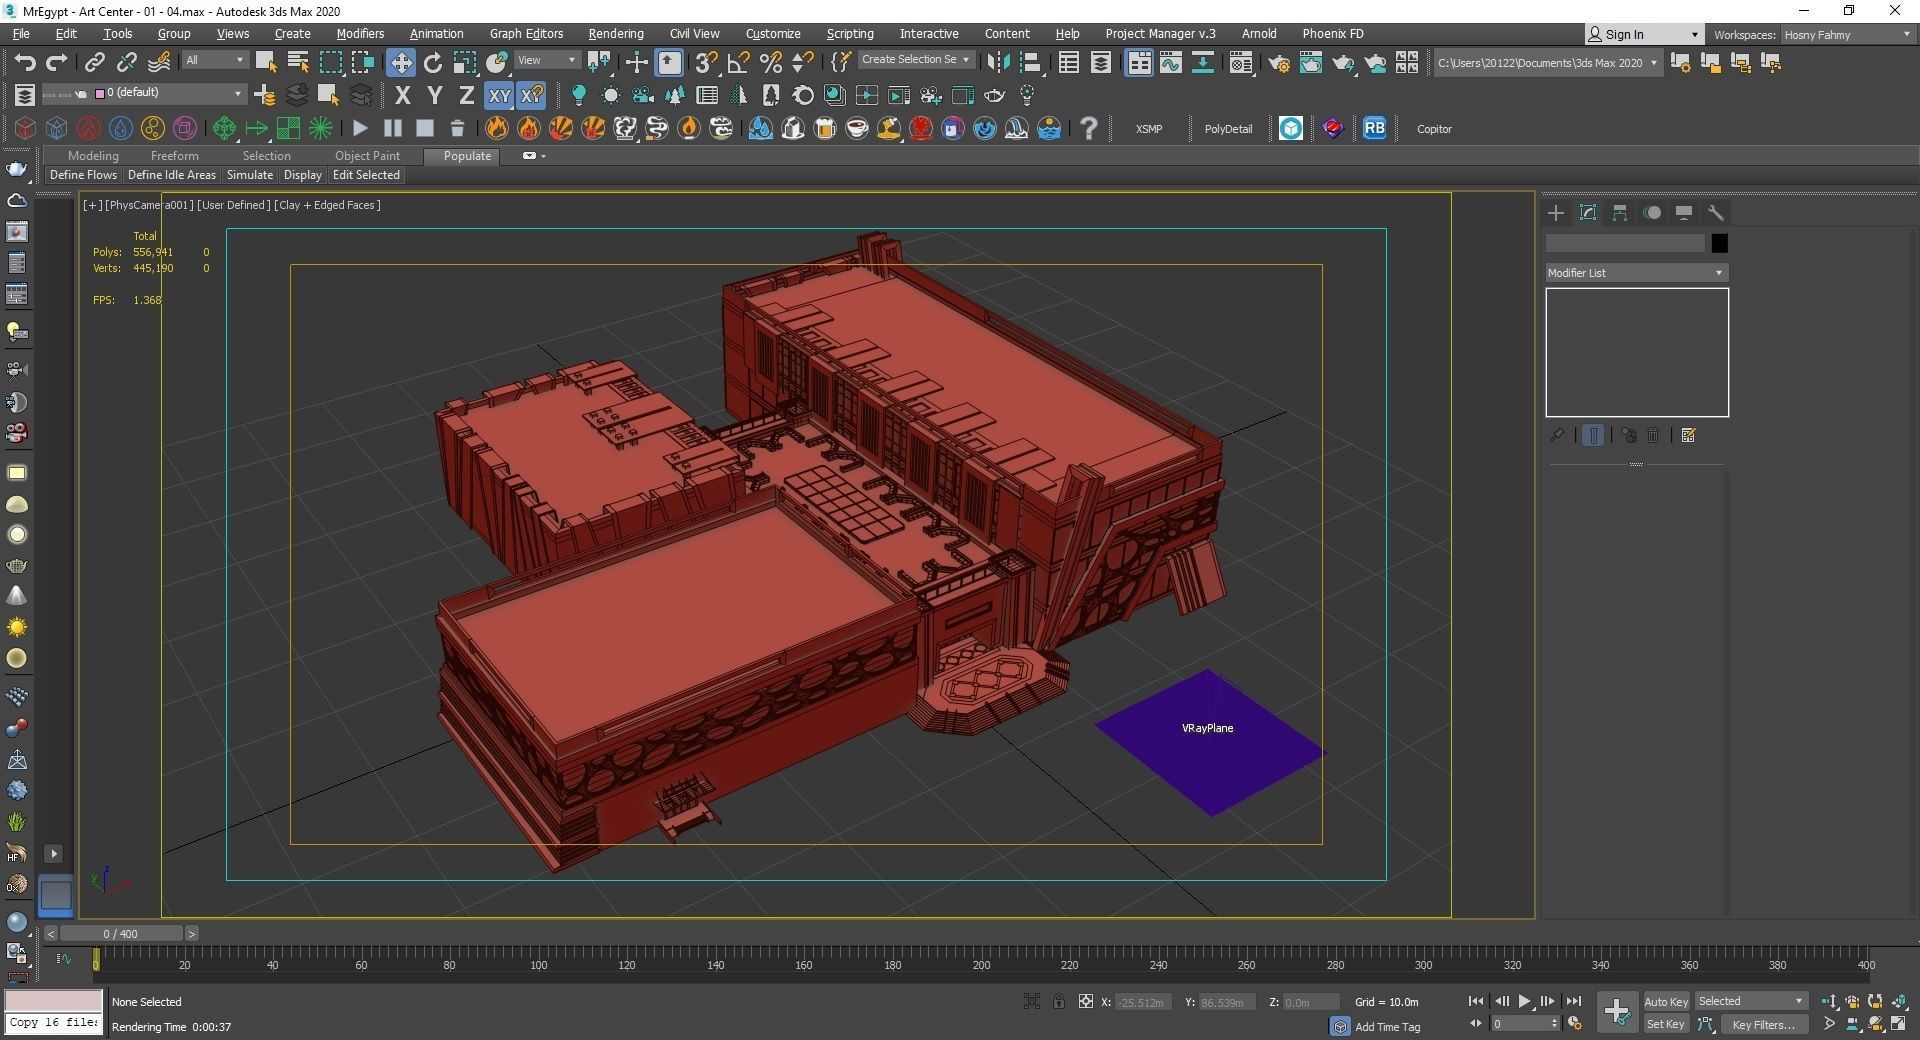Click the black object color swatch
This screenshot has width=1920, height=1040.
pyautogui.click(x=1719, y=243)
